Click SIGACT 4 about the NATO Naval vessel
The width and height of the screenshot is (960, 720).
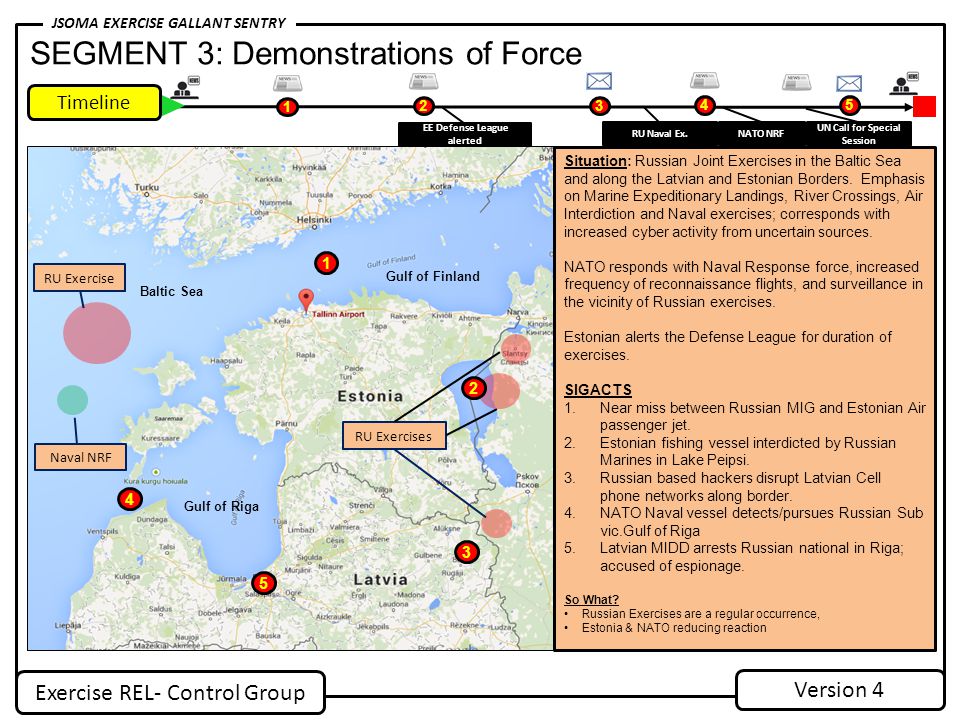coord(744,522)
